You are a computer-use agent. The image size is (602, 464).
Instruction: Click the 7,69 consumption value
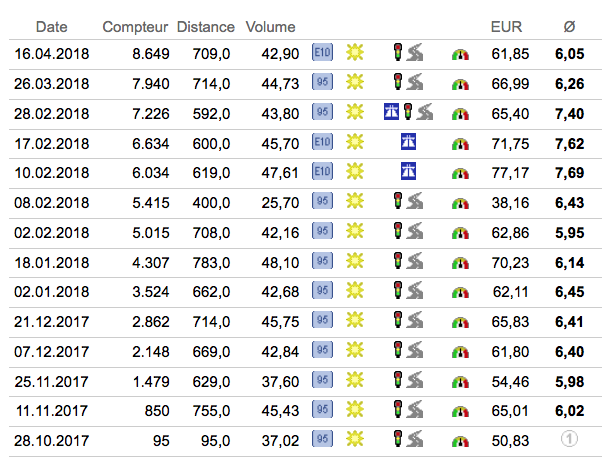(x=569, y=172)
